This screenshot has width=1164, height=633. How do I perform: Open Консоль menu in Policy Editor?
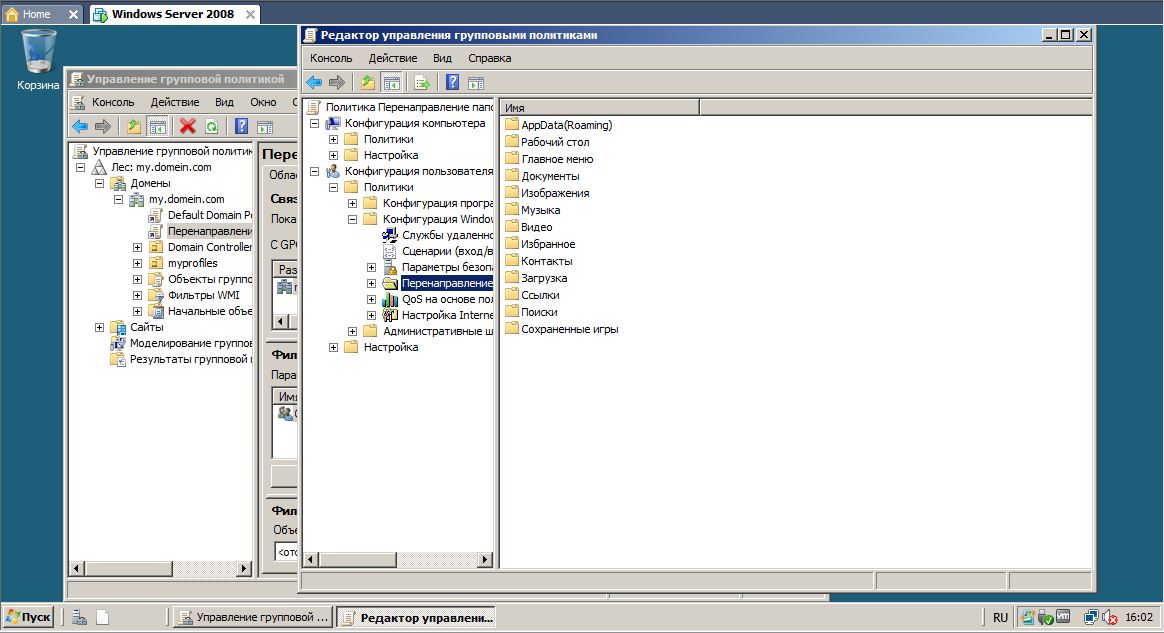[x=331, y=58]
